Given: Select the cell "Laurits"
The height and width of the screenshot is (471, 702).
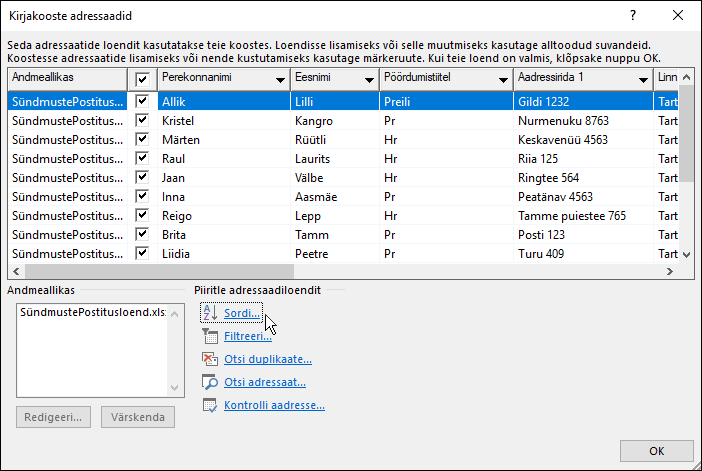Looking at the screenshot, I should tap(335, 158).
